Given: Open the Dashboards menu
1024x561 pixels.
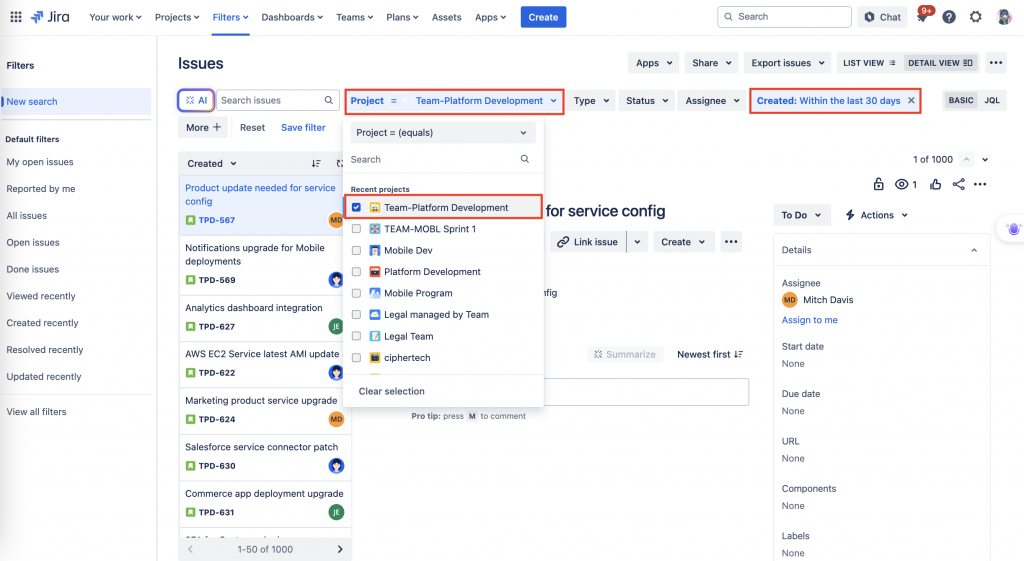Looking at the screenshot, I should click(292, 17).
